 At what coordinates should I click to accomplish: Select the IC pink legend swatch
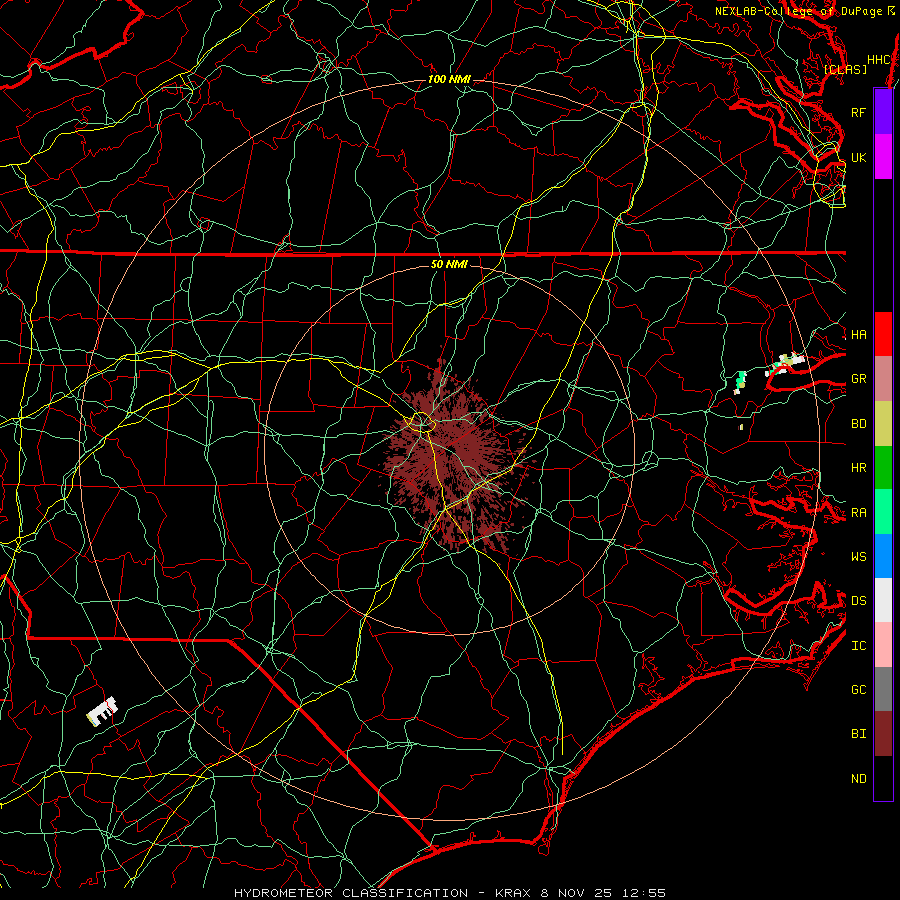[883, 645]
